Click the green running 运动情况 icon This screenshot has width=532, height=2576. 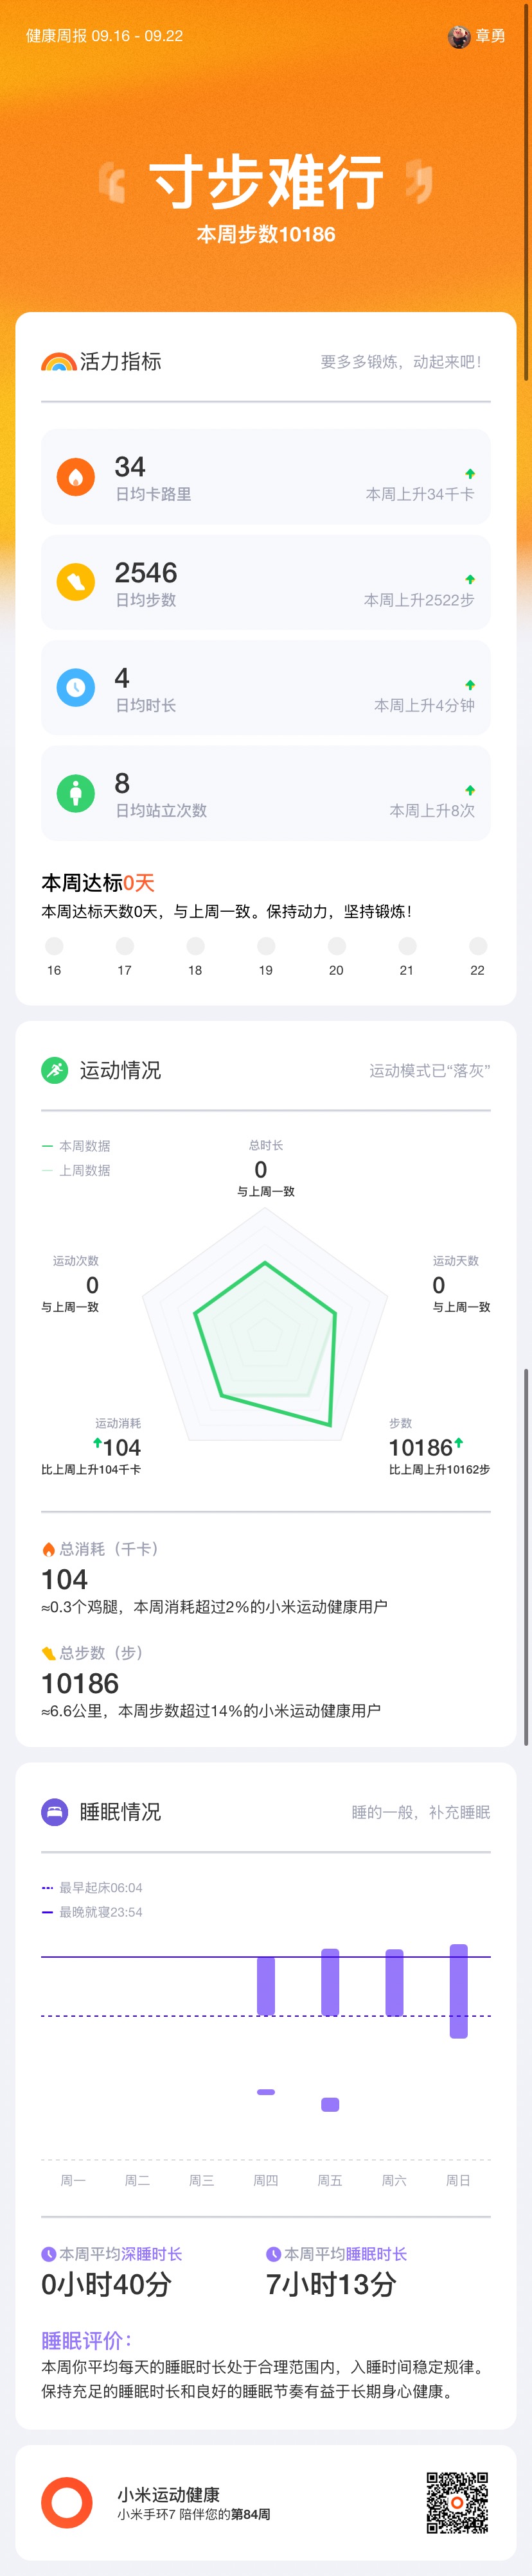[55, 1070]
